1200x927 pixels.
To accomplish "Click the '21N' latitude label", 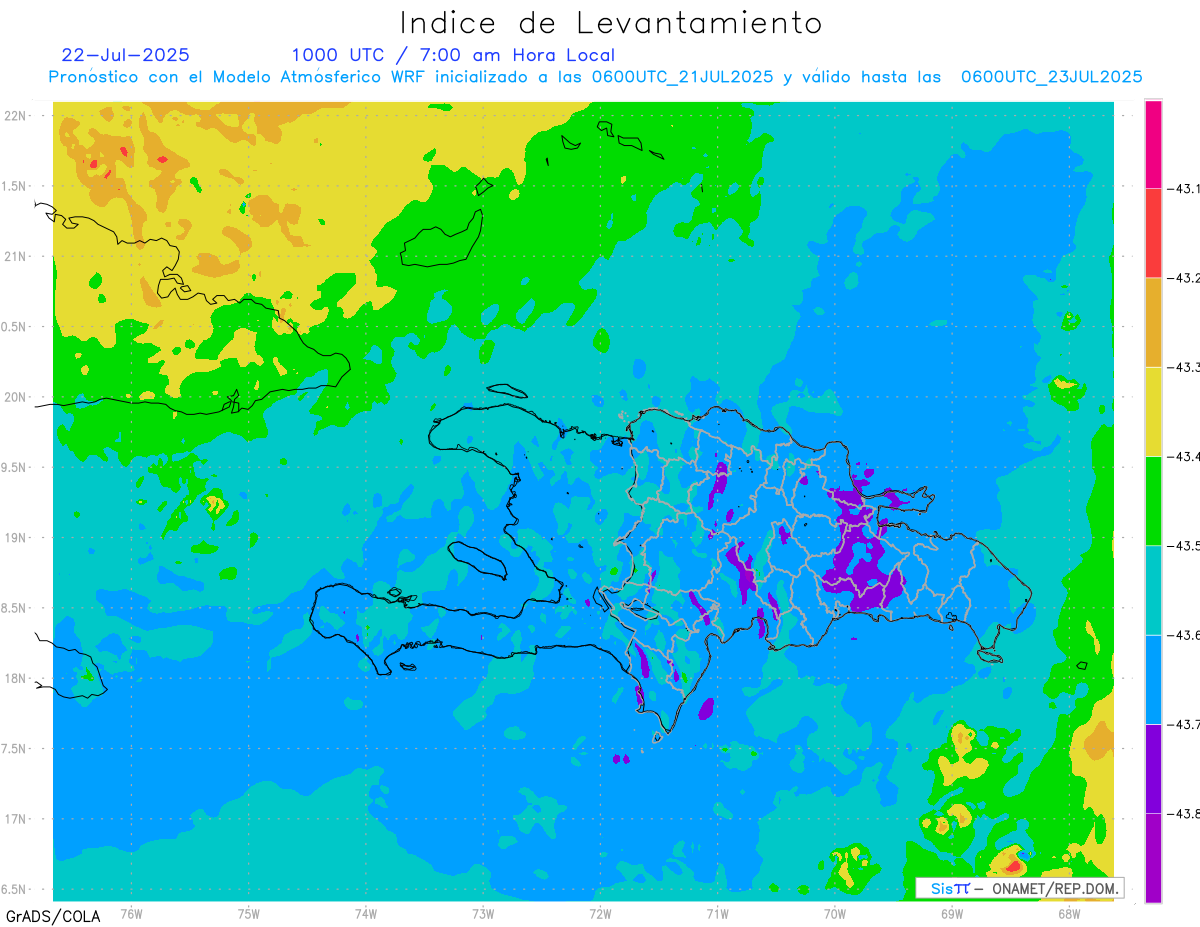I will coord(15,256).
